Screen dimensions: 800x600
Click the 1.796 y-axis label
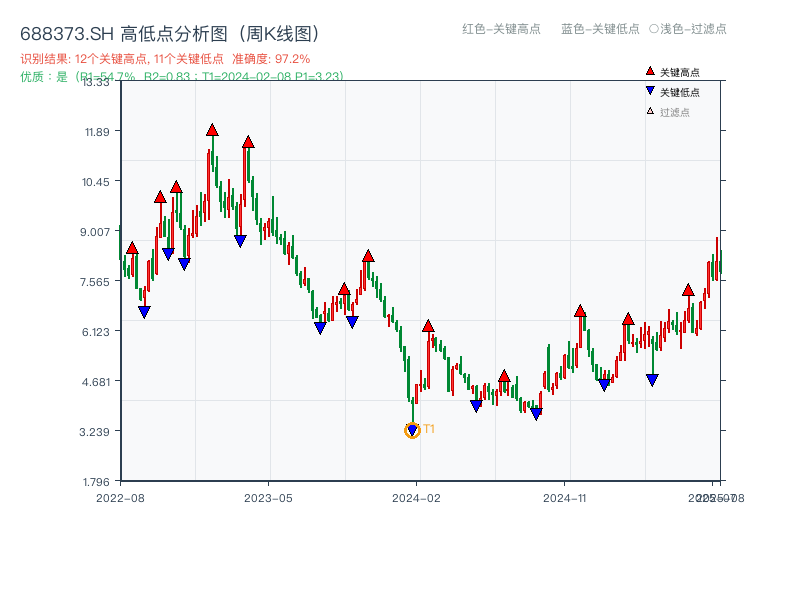point(96,482)
